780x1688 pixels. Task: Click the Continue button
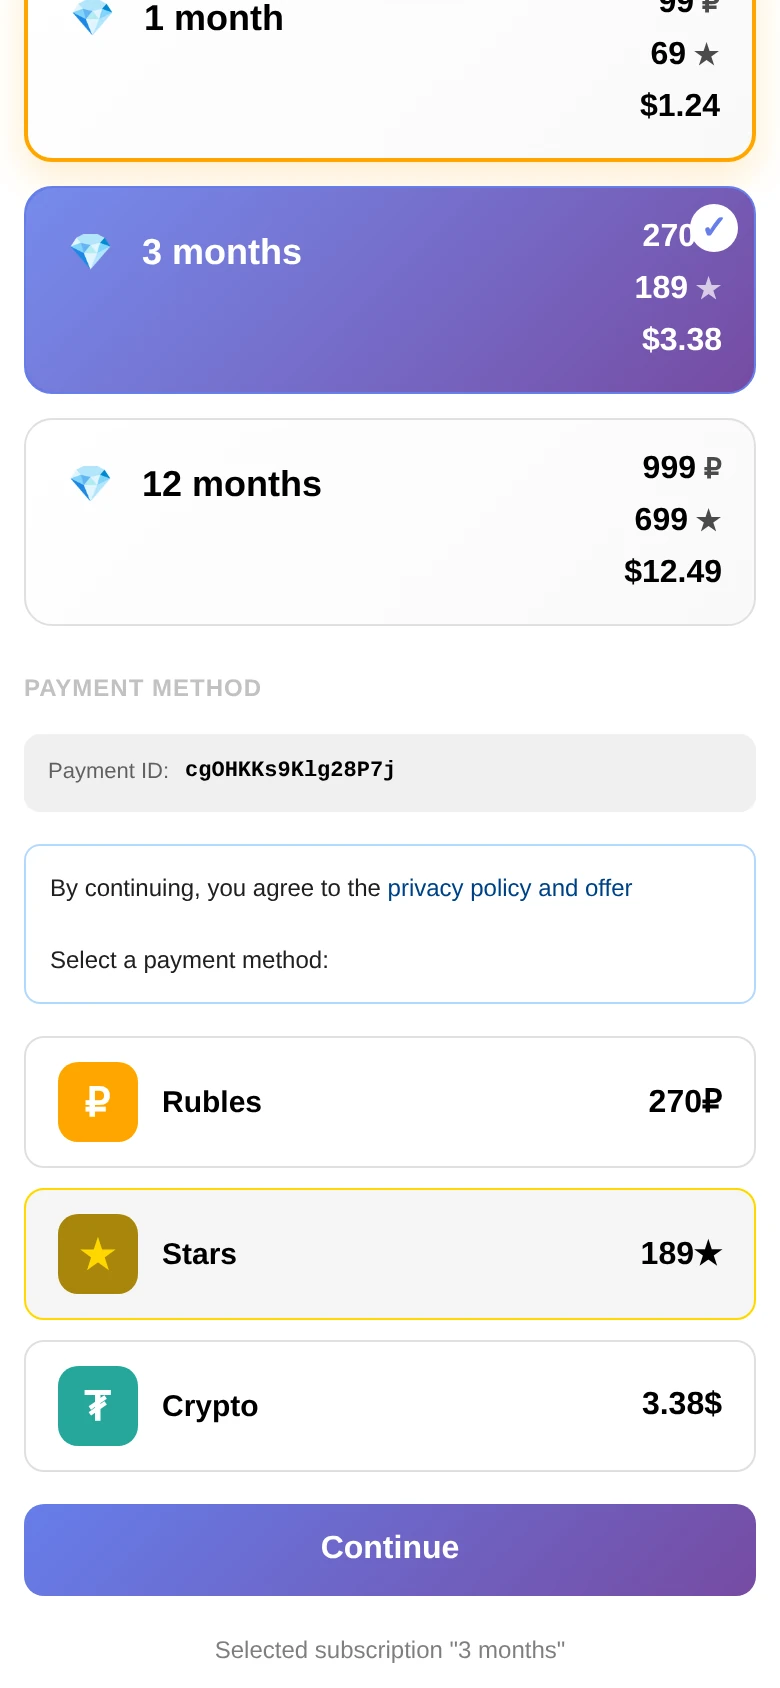390,1550
